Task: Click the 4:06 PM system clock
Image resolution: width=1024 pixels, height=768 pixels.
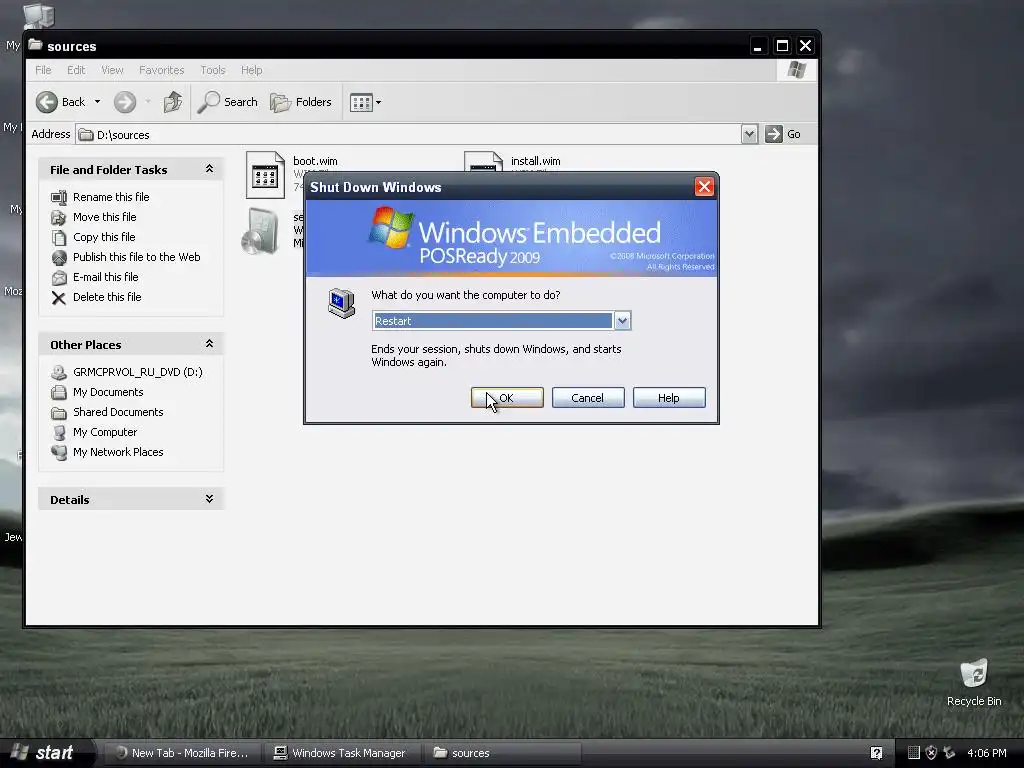Action: [x=987, y=753]
